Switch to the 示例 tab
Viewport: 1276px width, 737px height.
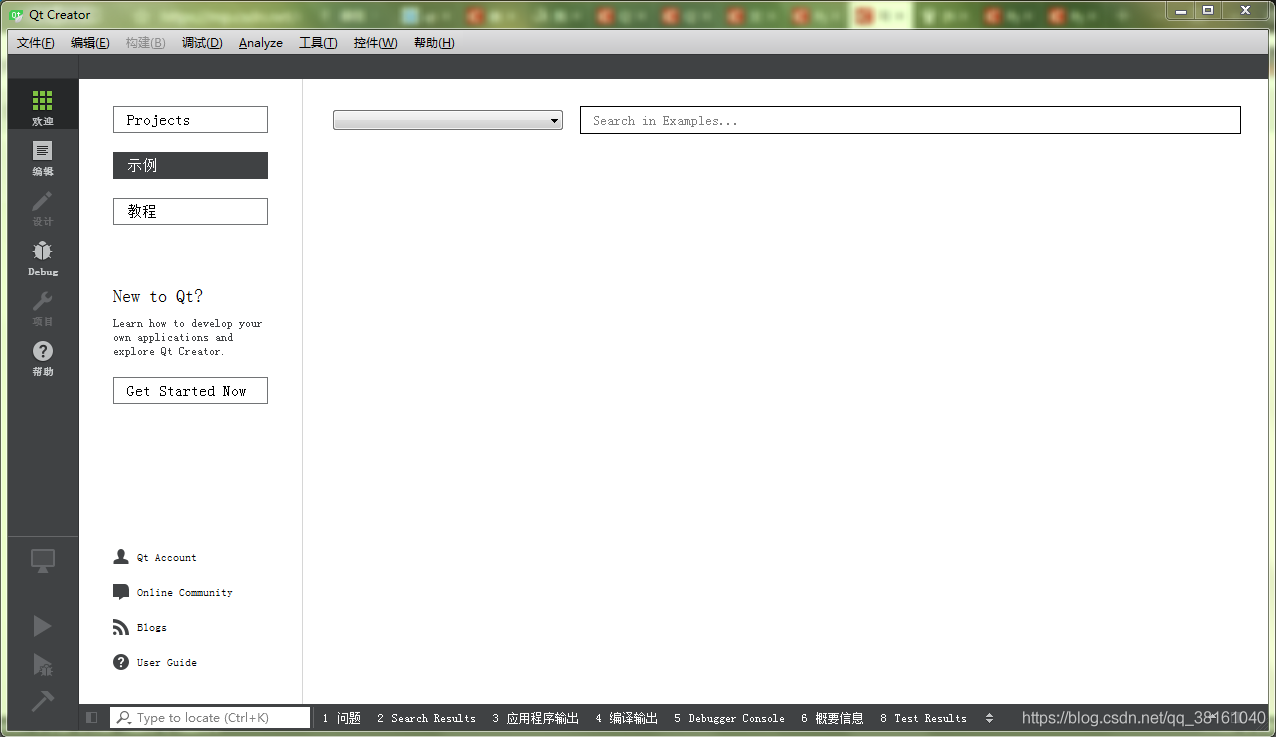point(190,165)
